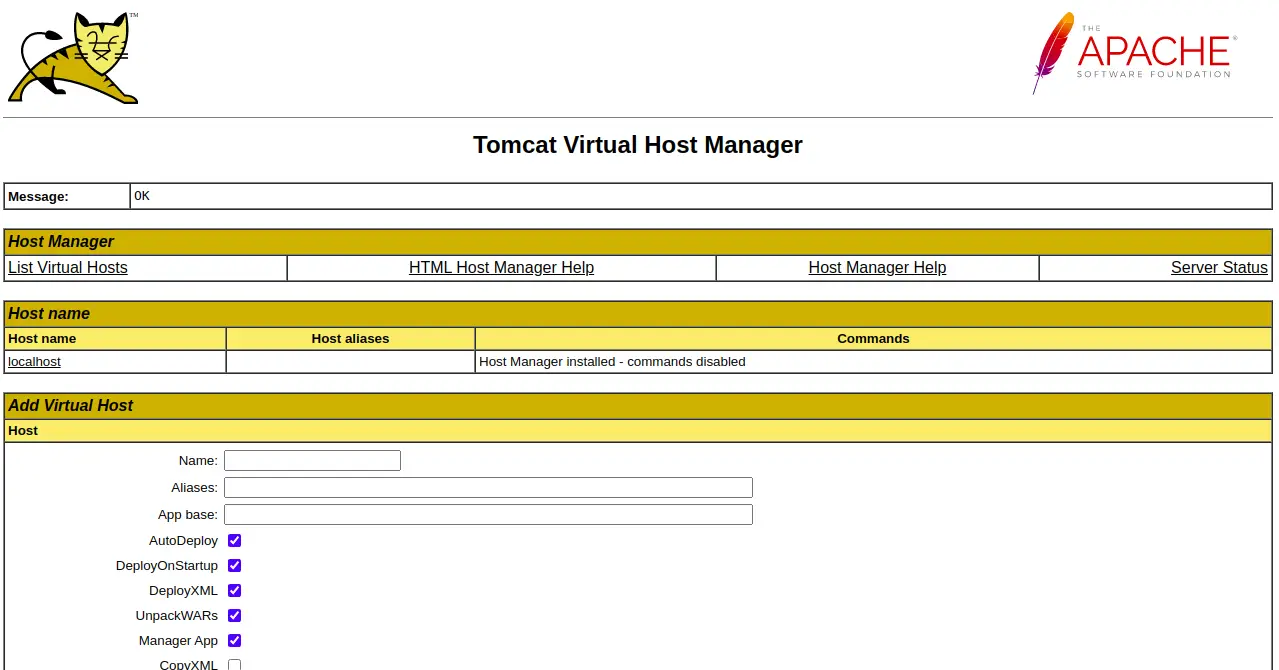Click the 'UnpackWARs' label text
This screenshot has height=670, width=1279.
click(x=177, y=616)
